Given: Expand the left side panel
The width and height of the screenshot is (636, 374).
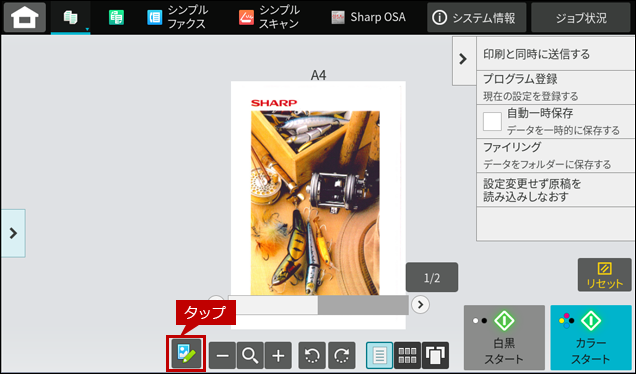Looking at the screenshot, I should click(x=13, y=233).
